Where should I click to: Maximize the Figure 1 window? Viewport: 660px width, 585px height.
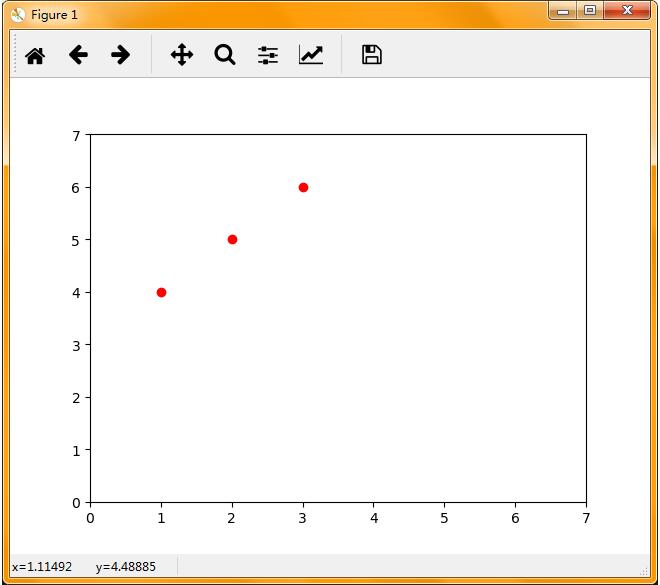[x=590, y=11]
